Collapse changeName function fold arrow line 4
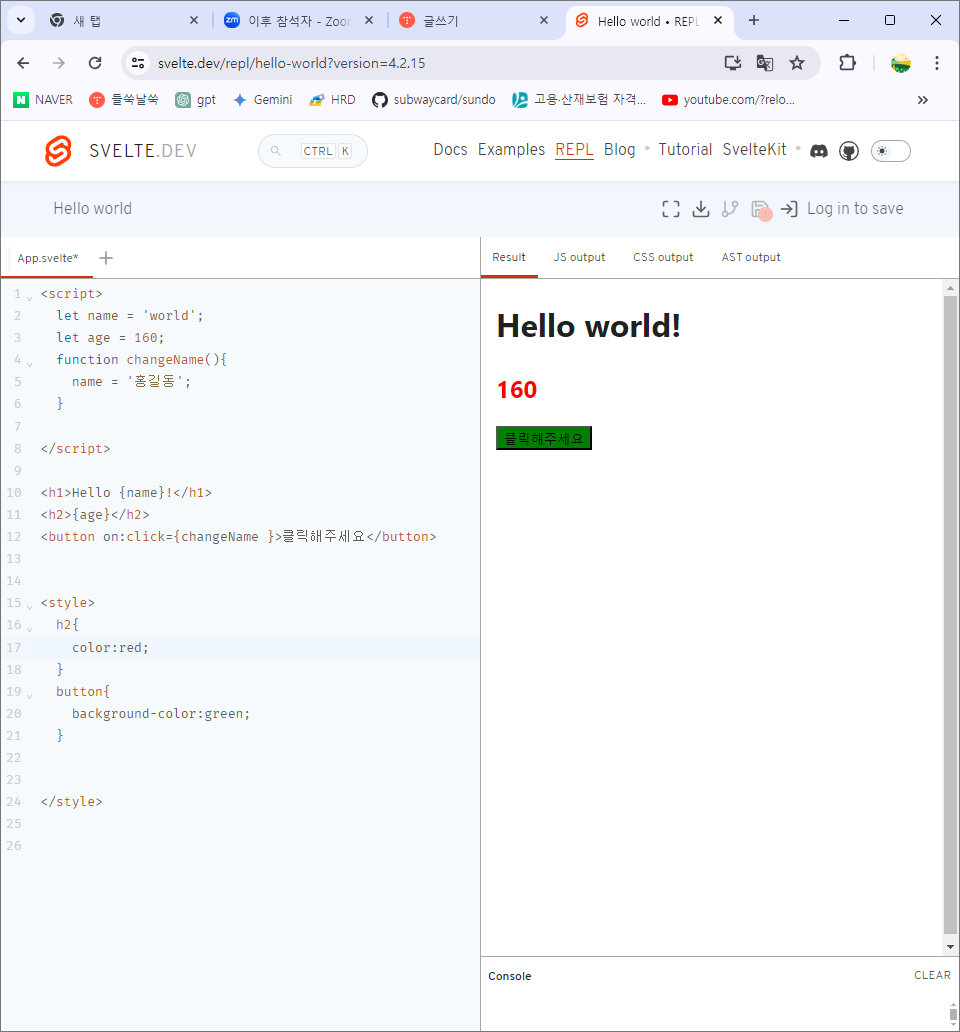 click(30, 363)
